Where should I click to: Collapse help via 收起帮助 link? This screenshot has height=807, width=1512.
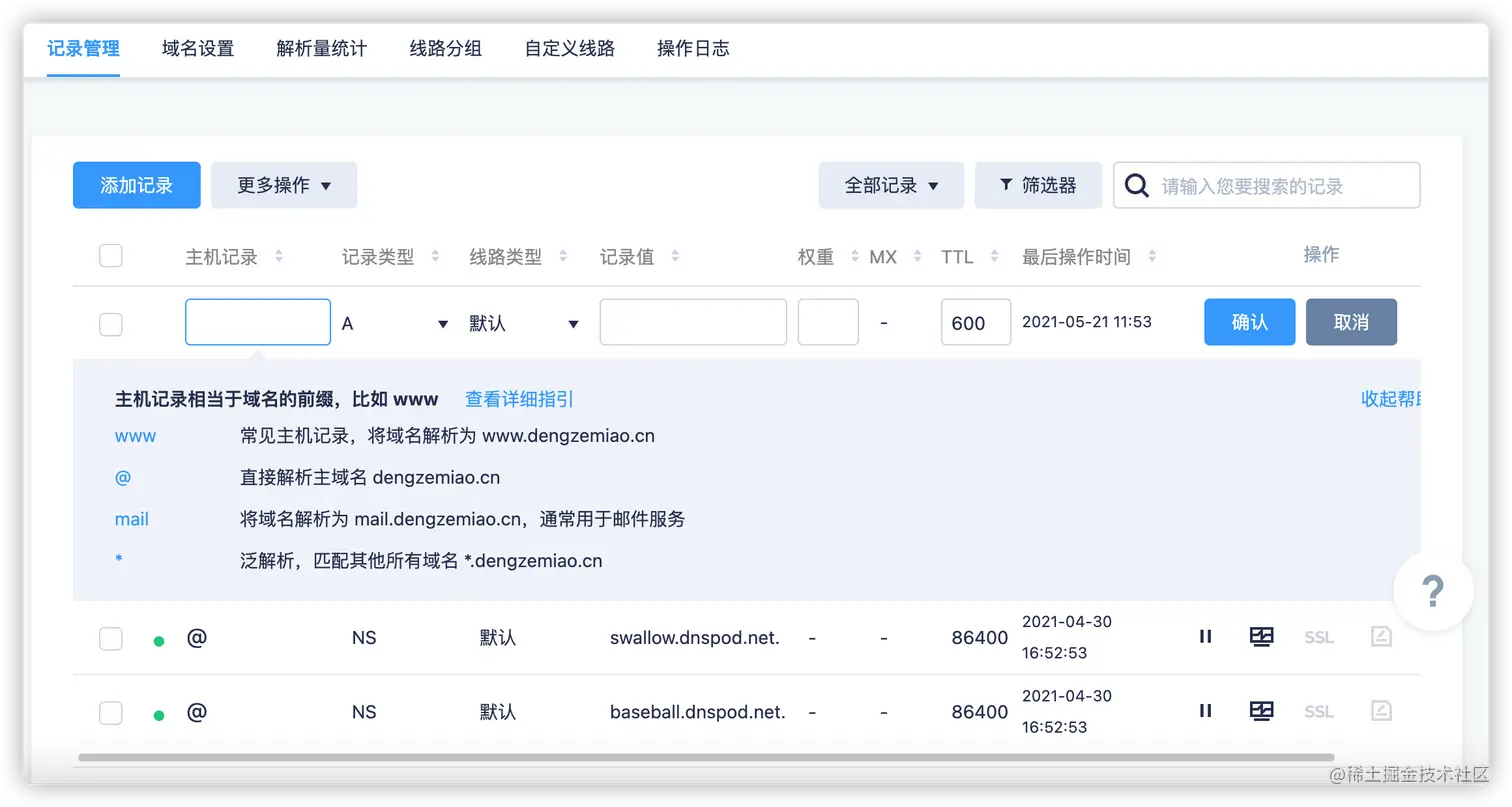pos(1391,399)
